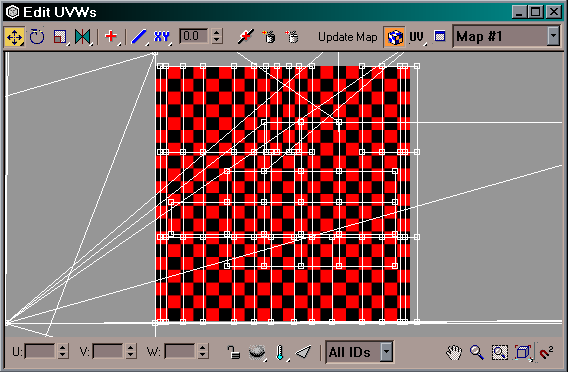Screen dimensions: 568x372
Task: Toggle the lock selection padlock icon
Action: coord(234,352)
